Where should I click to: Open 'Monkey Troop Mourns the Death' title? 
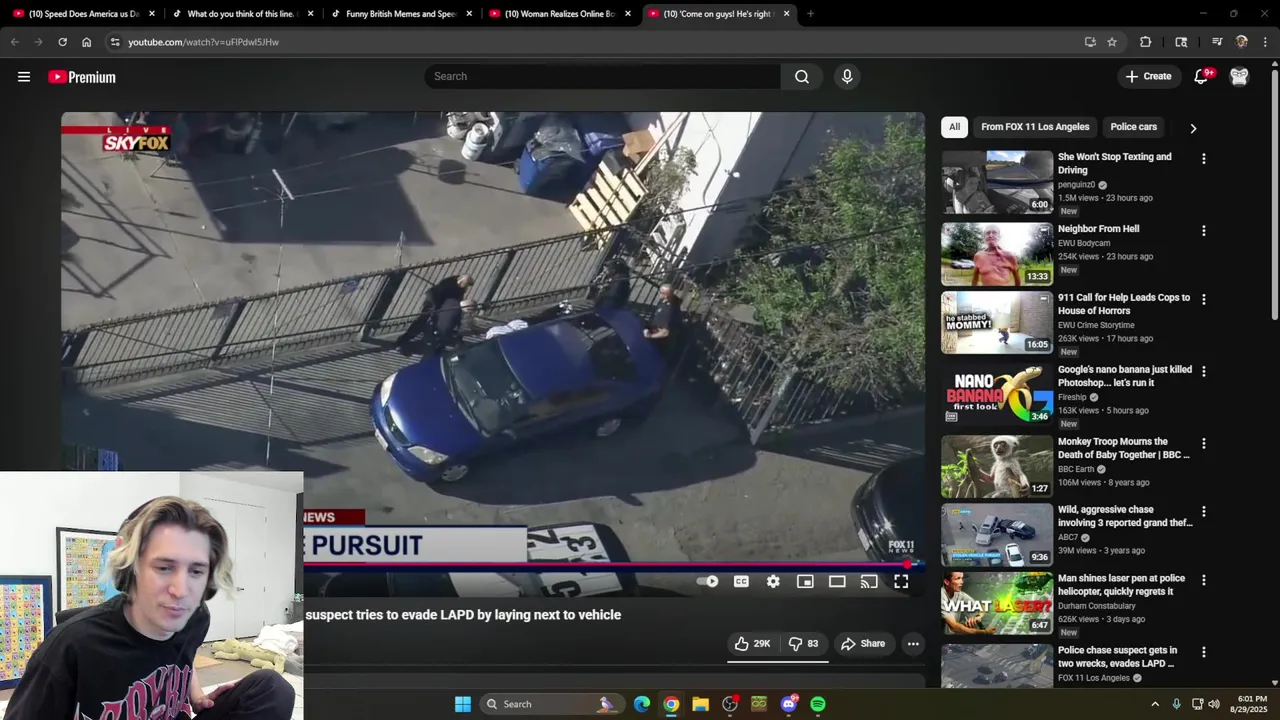(x=1124, y=448)
